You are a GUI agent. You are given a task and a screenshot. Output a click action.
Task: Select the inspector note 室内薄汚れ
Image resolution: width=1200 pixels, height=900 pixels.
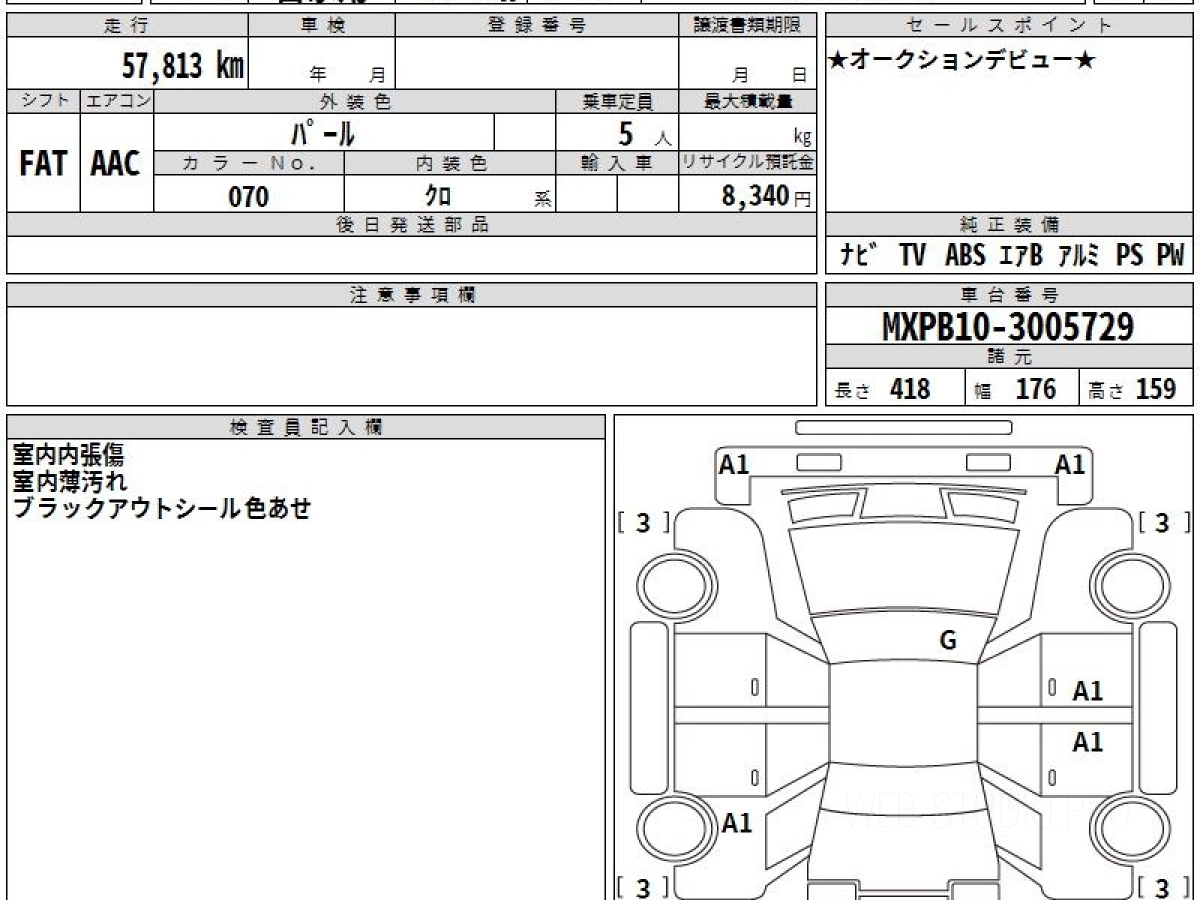pos(68,481)
